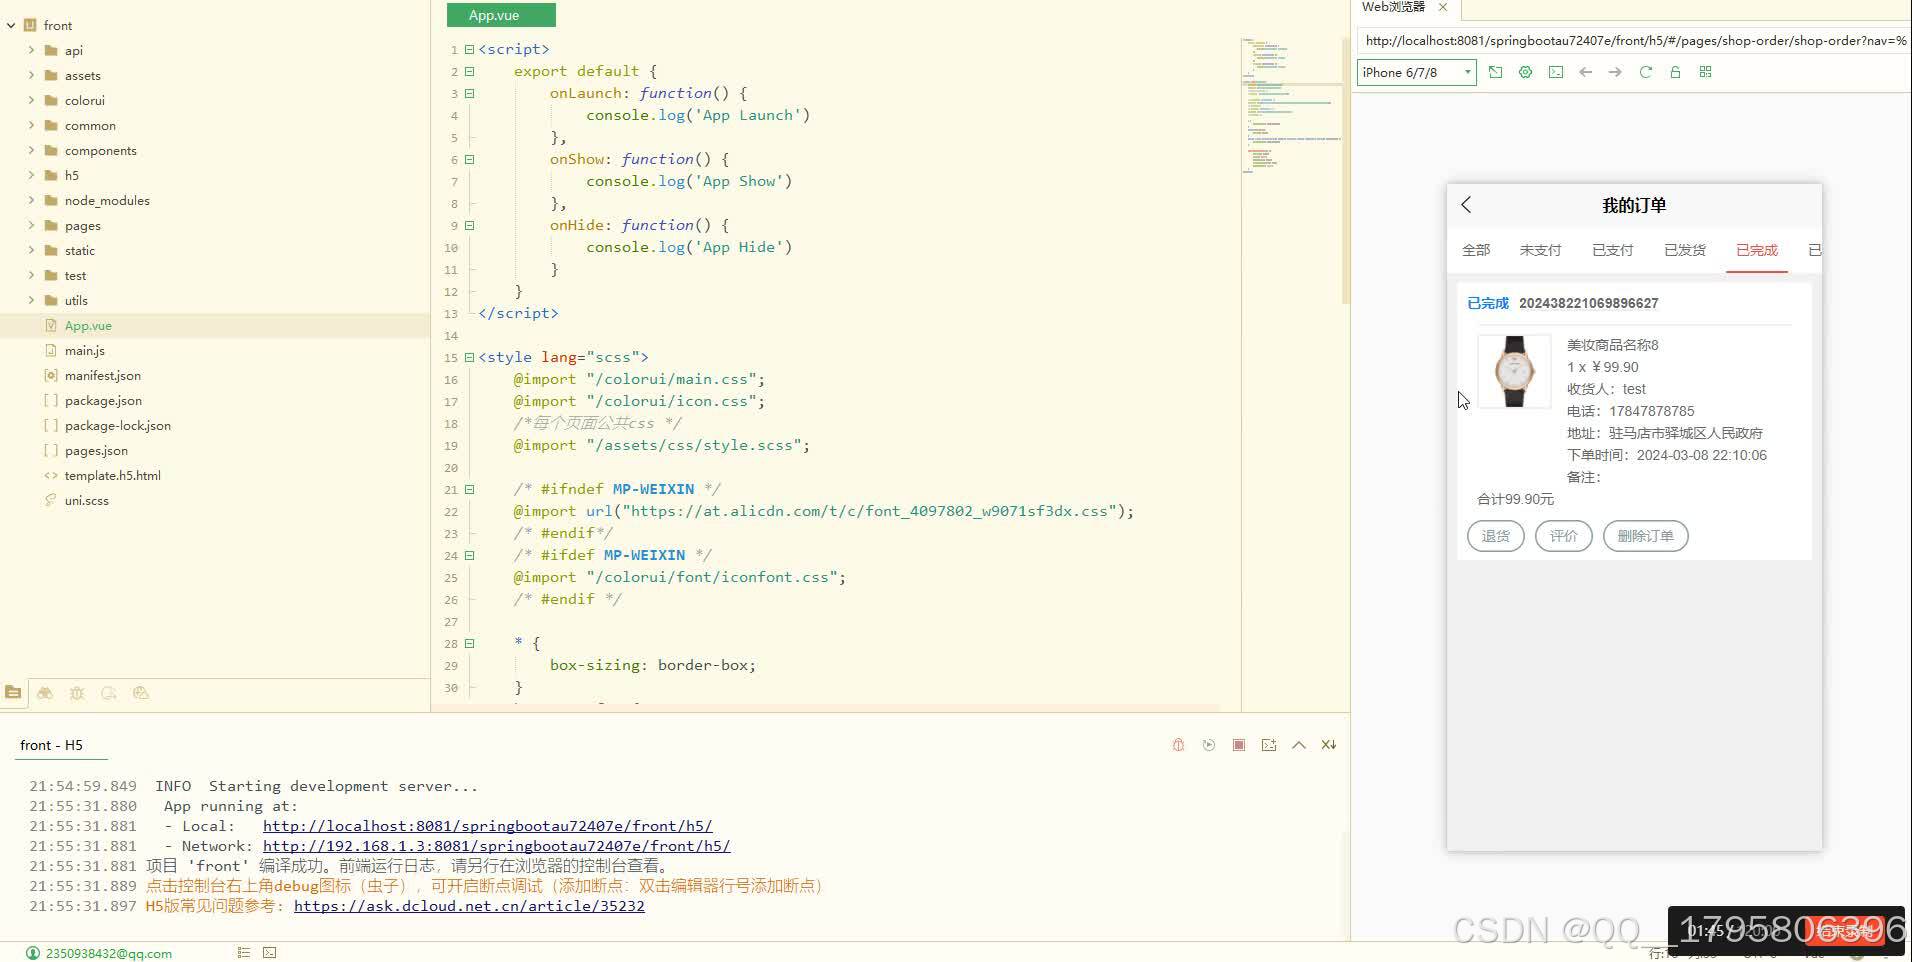The image size is (1912, 962).
Task: Click the watch product thumbnail
Action: point(1514,371)
